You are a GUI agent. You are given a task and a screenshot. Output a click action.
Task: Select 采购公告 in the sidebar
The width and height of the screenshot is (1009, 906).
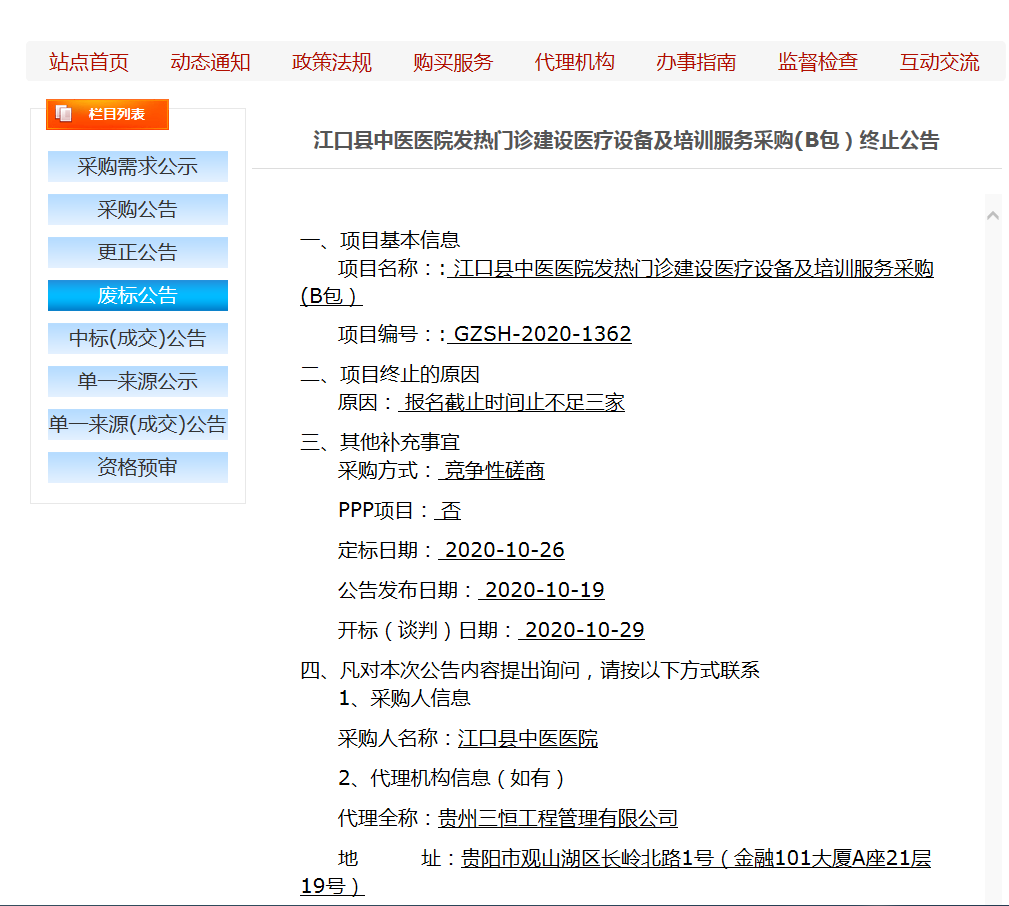click(138, 209)
